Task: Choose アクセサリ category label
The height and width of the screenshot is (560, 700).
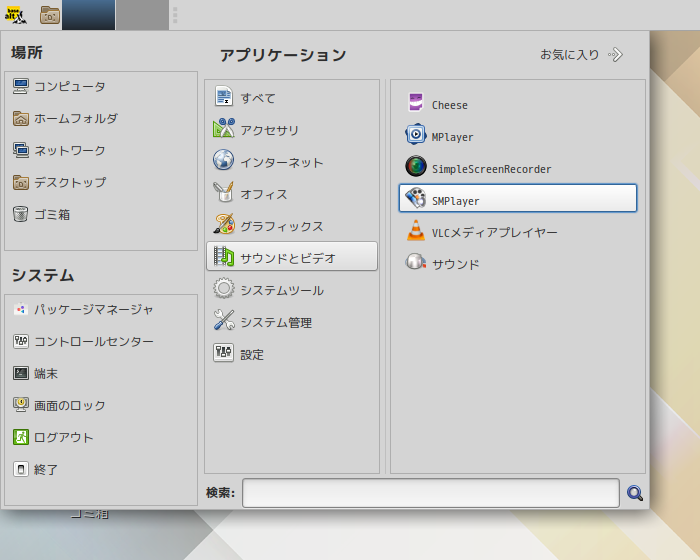Action: pos(270,130)
